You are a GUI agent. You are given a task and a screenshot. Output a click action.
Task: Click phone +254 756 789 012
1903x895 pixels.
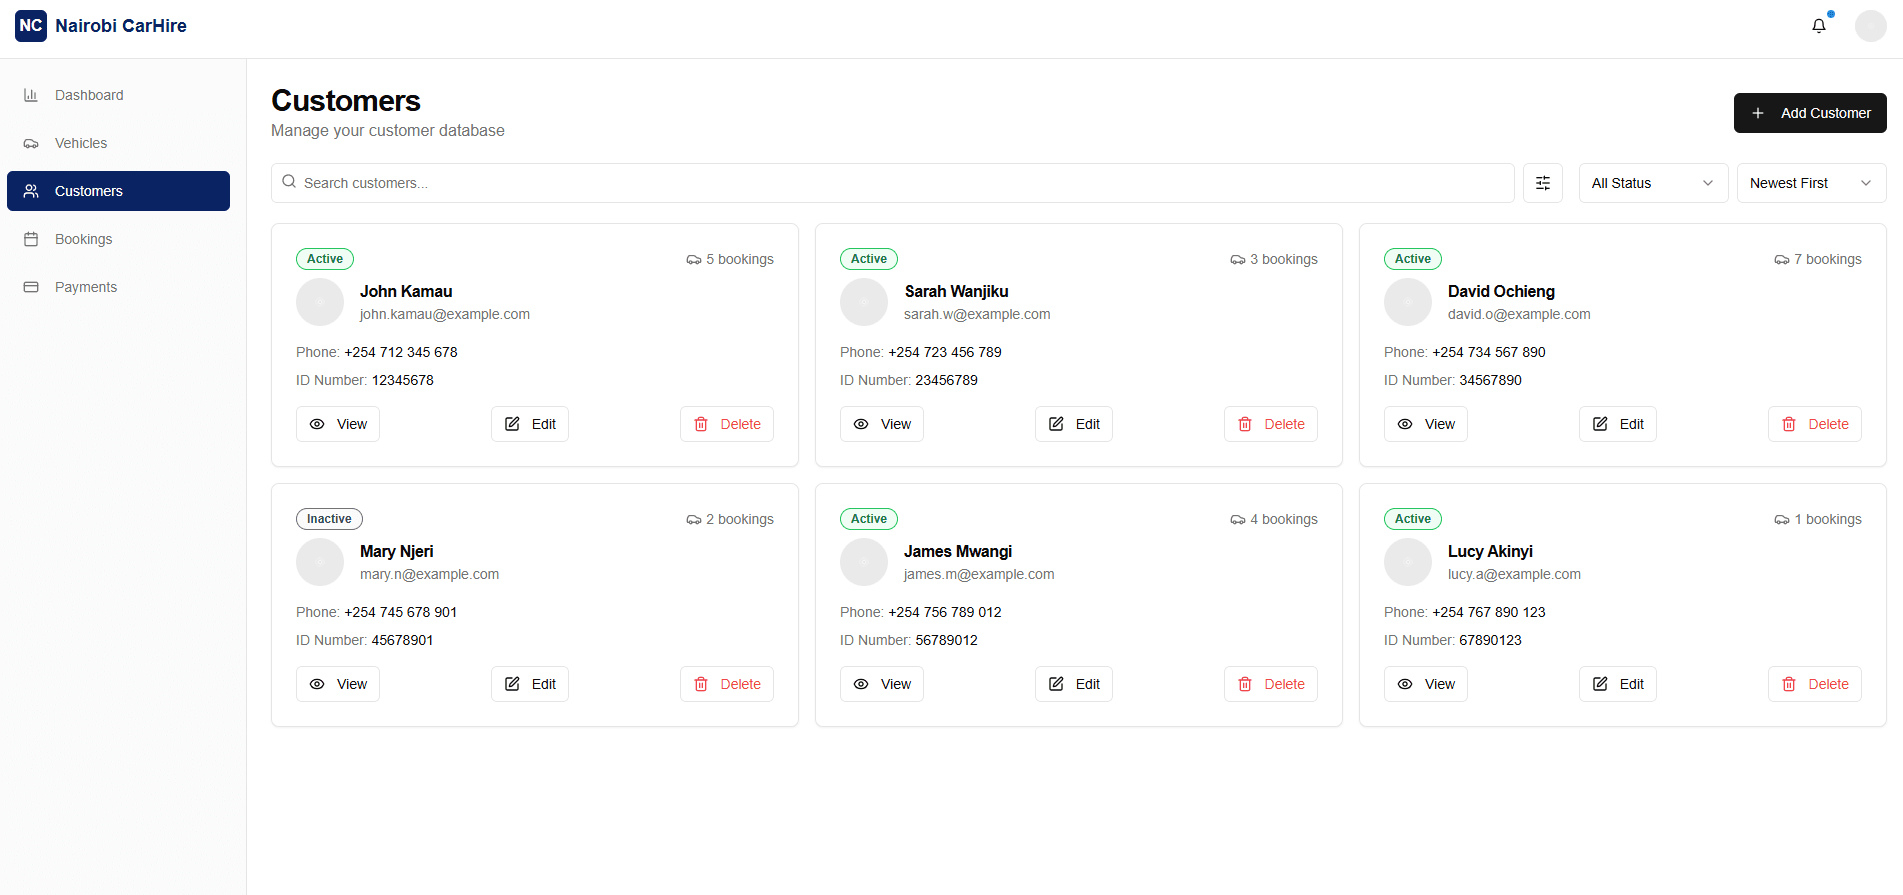click(x=945, y=612)
